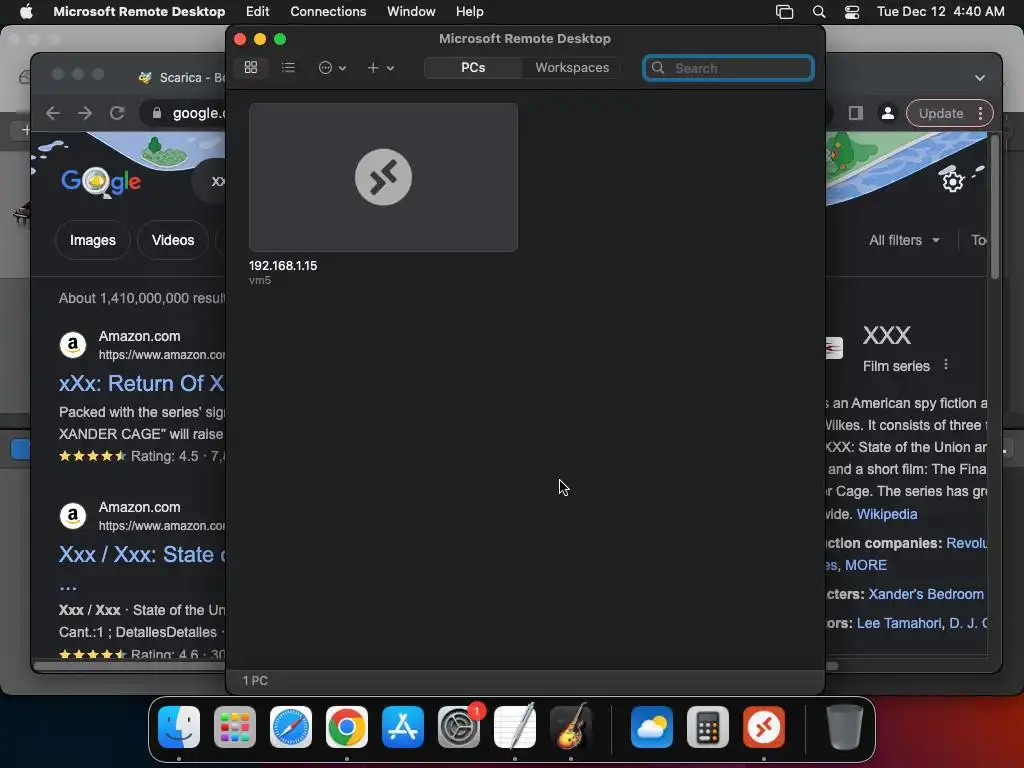
Task: Open the Wikipedia link in knowledge panel
Action: point(886,514)
